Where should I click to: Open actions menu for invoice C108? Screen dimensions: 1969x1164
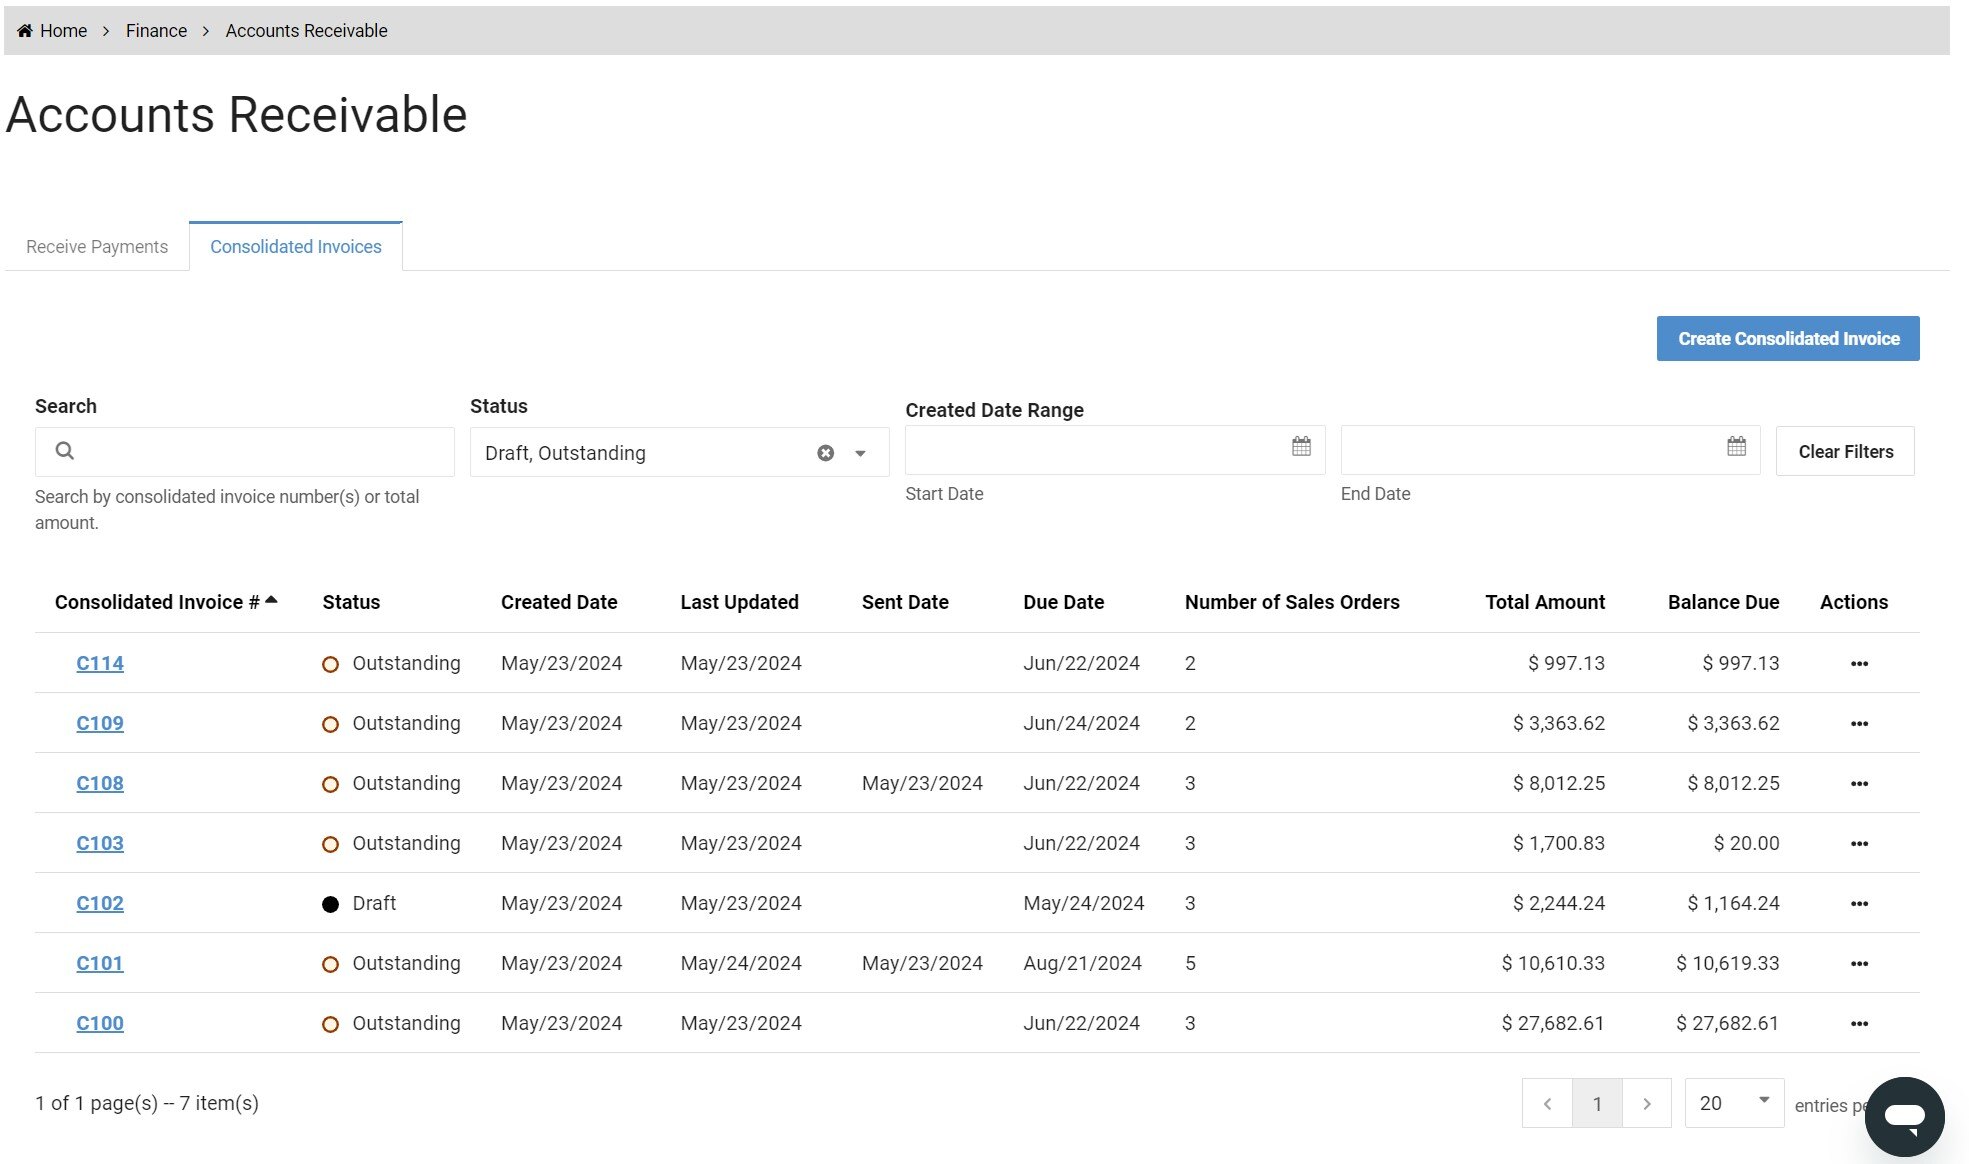coord(1859,784)
